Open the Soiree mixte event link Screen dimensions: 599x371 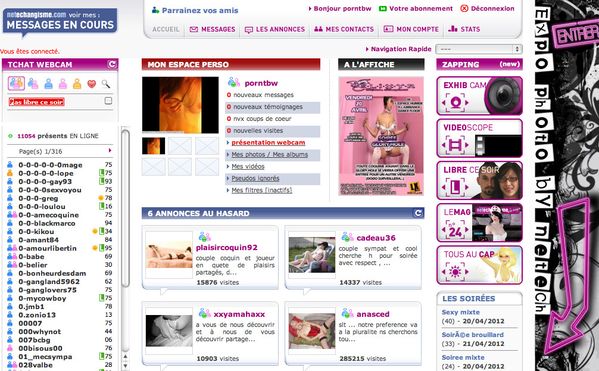pos(463,358)
